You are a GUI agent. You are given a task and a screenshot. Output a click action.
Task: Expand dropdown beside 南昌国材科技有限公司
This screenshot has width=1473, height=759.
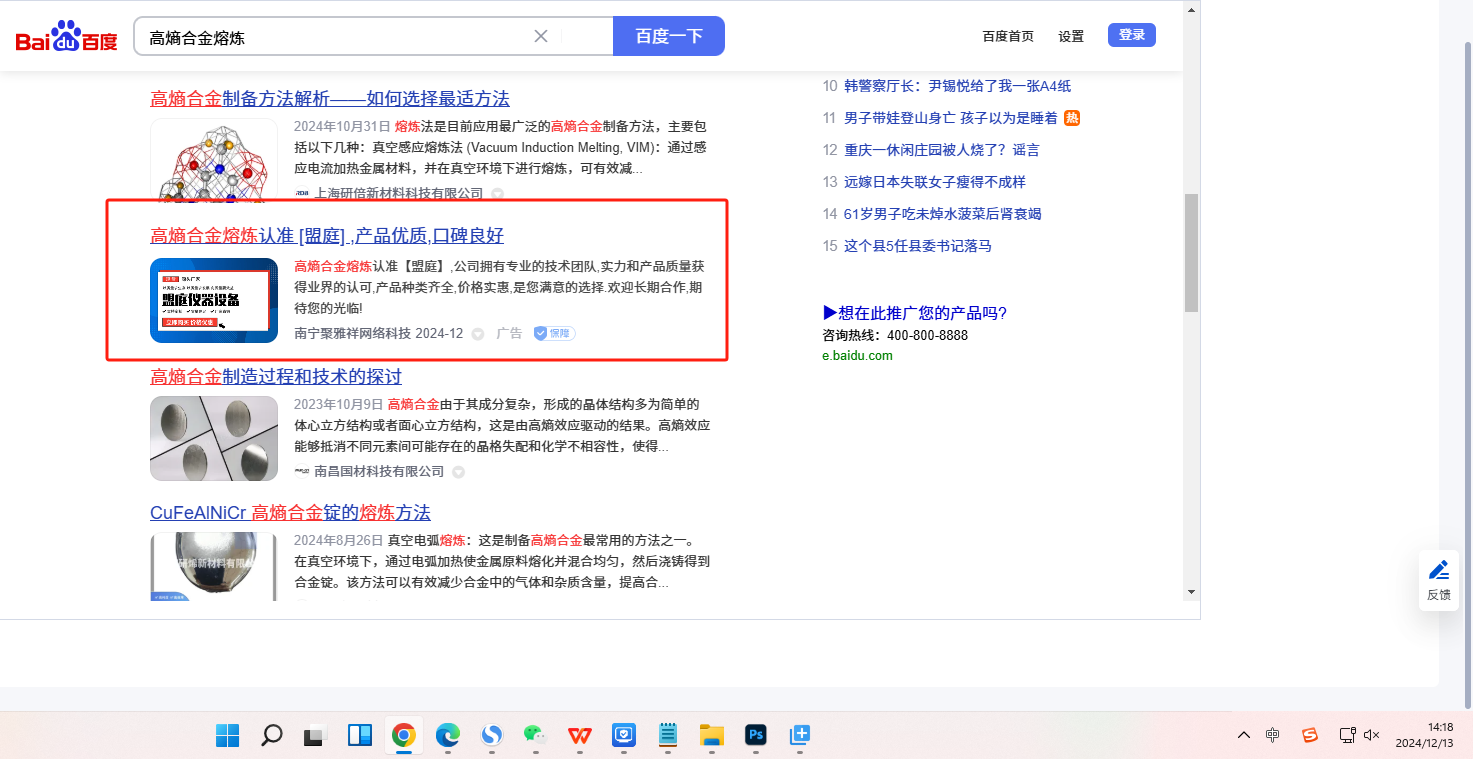point(458,472)
